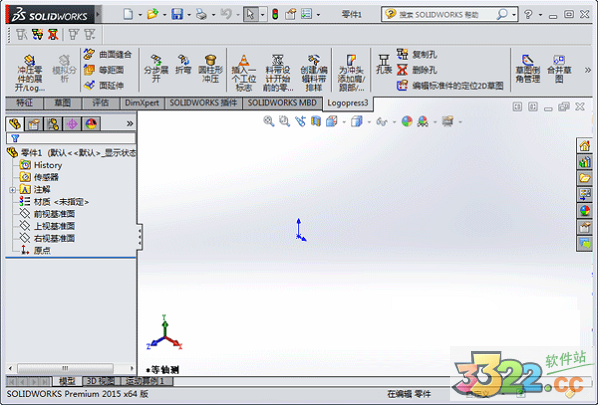Open dropdown arrow next to Open file
The width and height of the screenshot is (600, 406).
point(165,15)
